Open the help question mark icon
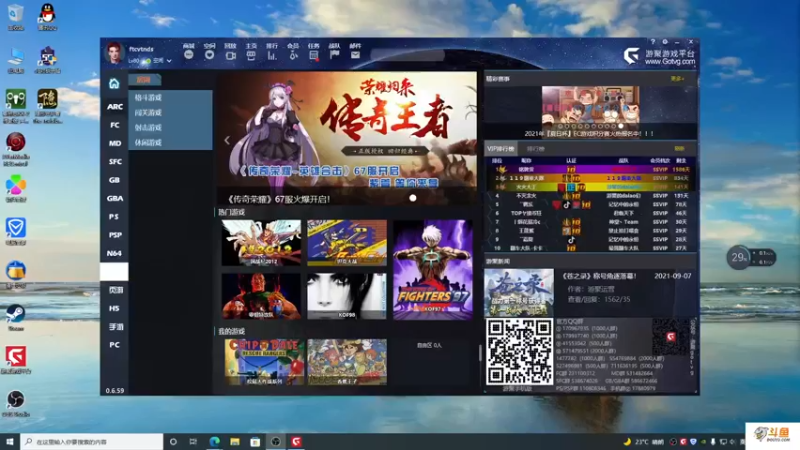Image resolution: width=800 pixels, height=450 pixels. tap(653, 42)
